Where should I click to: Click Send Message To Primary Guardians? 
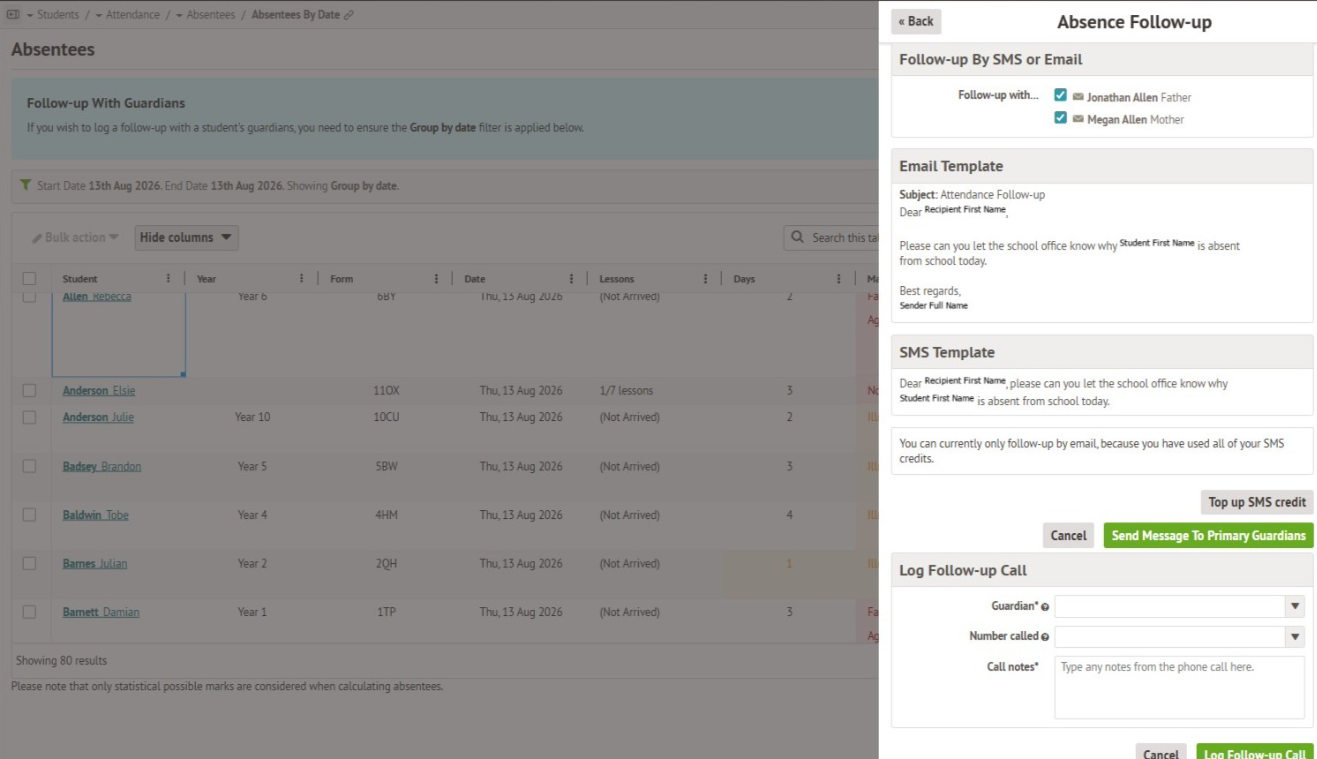(1208, 535)
